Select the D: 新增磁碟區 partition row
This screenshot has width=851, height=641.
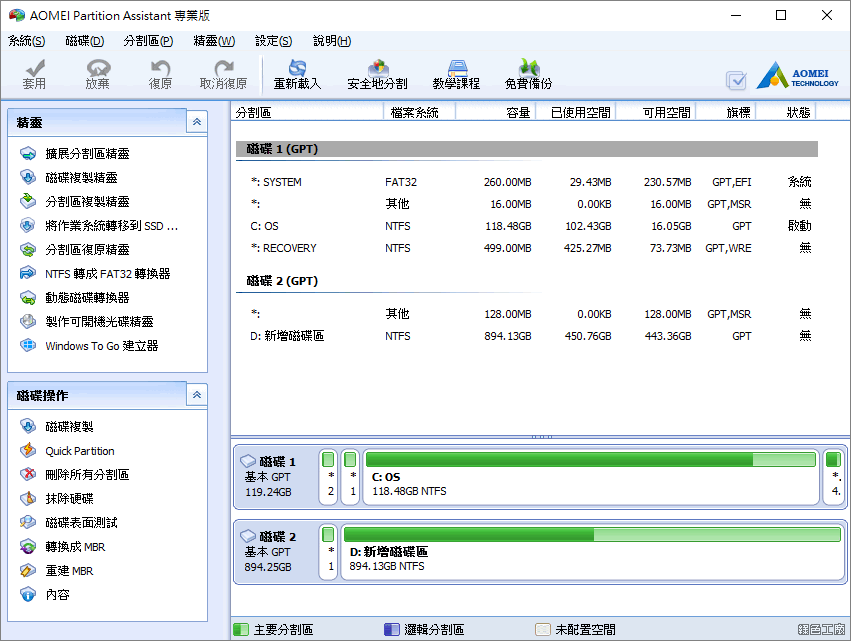click(x=526, y=336)
